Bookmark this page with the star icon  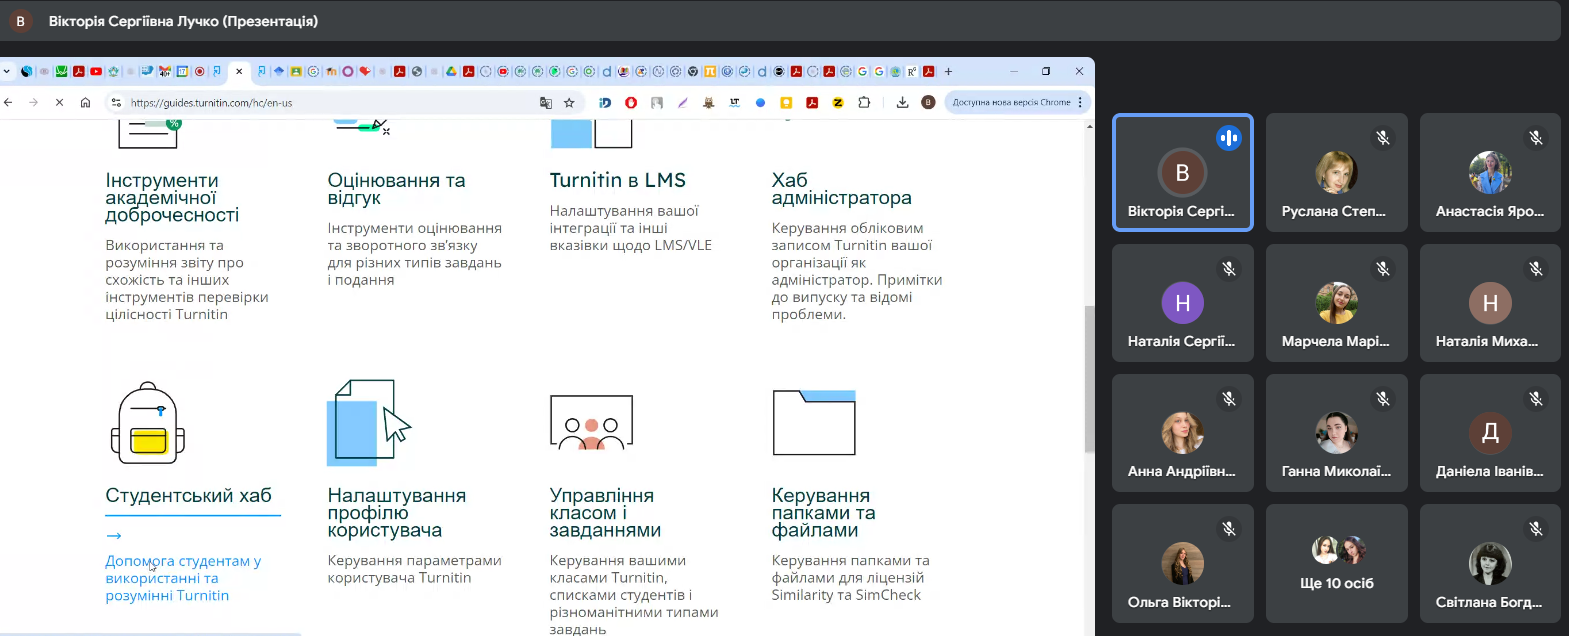pyautogui.click(x=570, y=102)
